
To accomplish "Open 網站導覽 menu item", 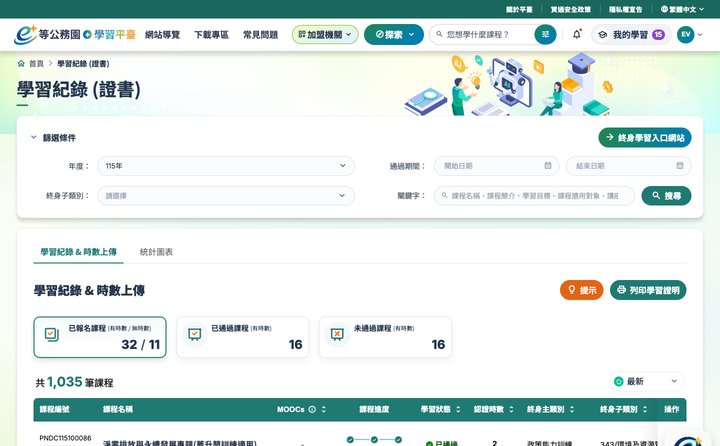I will click(163, 35).
